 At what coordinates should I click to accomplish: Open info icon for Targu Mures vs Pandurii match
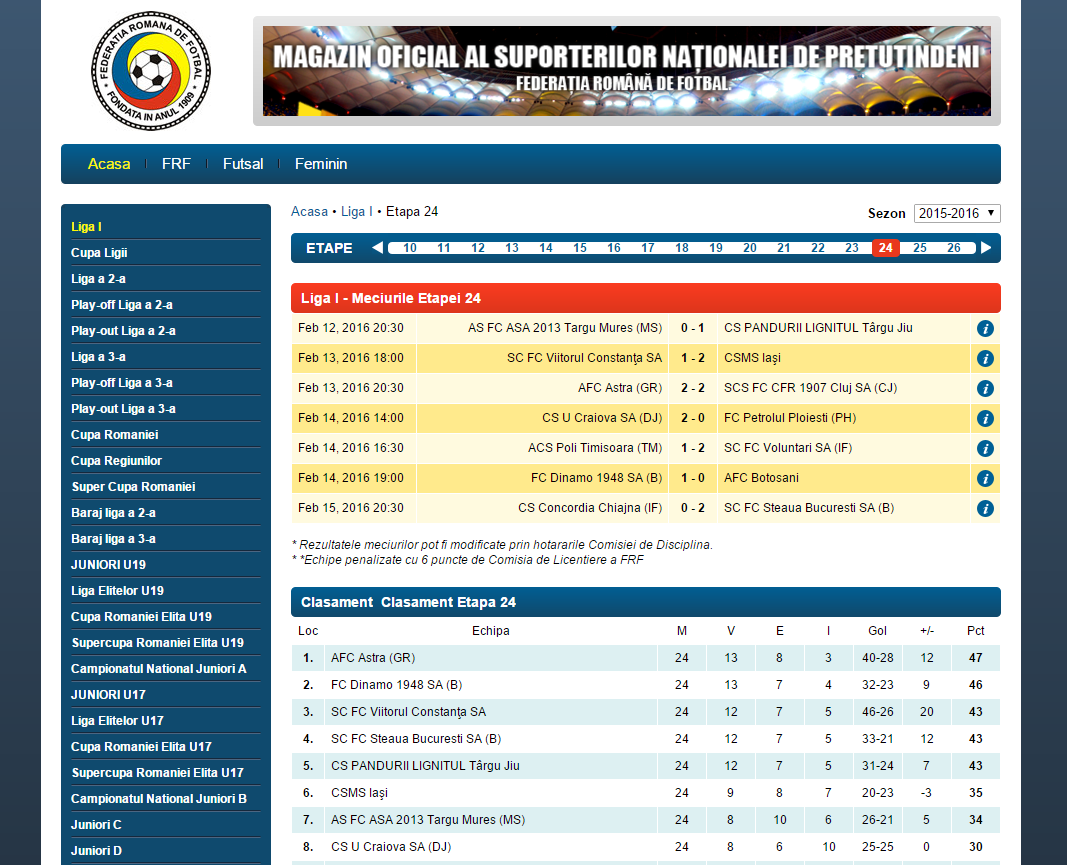point(985,329)
